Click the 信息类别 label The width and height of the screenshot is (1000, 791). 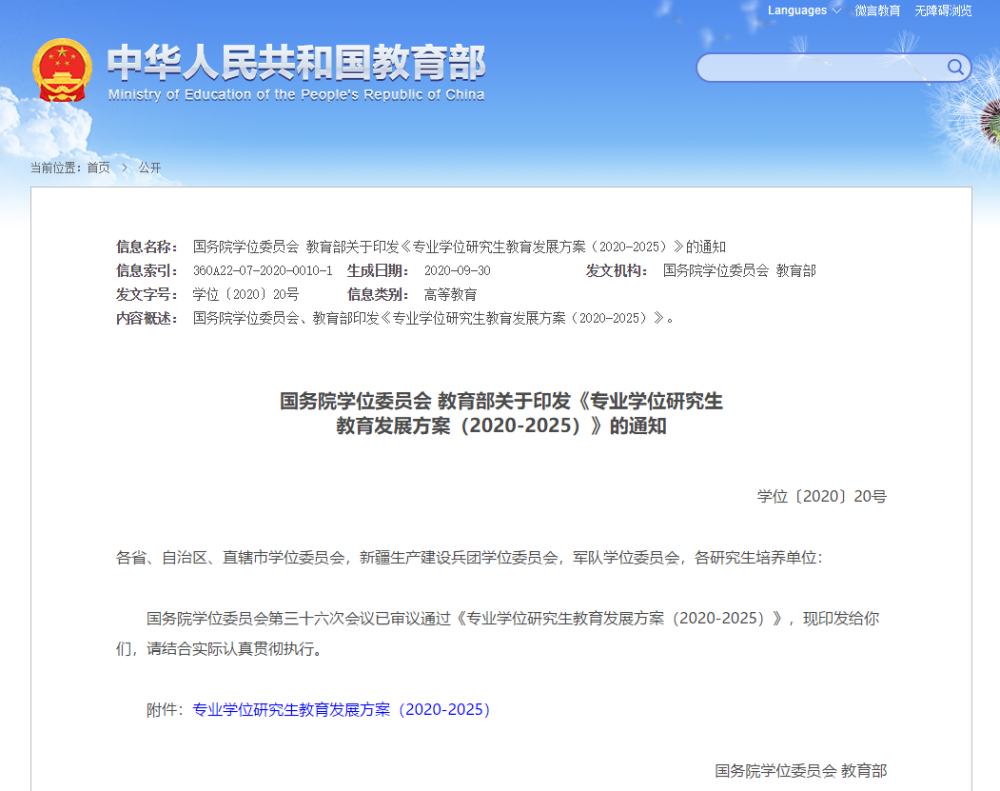pos(378,295)
